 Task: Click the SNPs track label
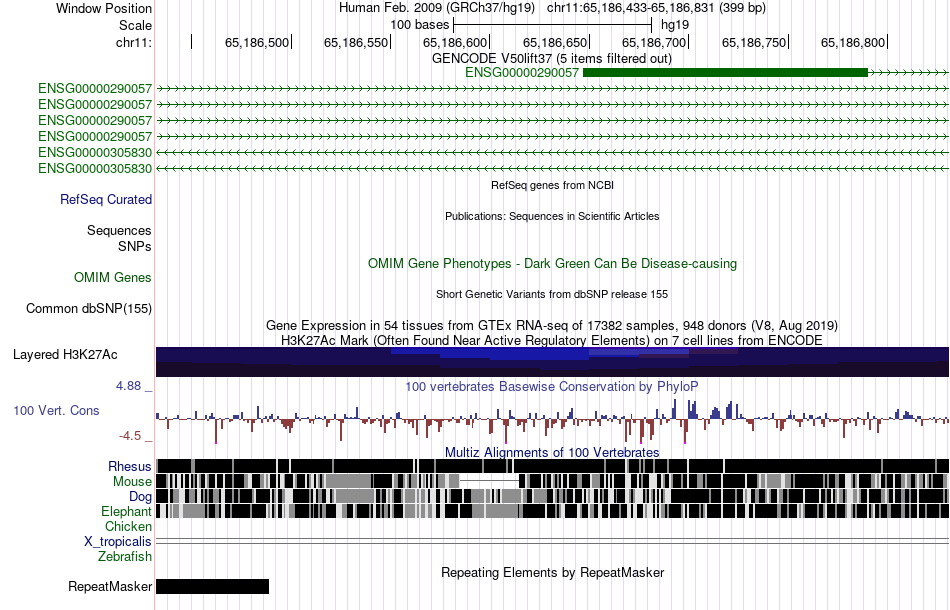coord(135,247)
